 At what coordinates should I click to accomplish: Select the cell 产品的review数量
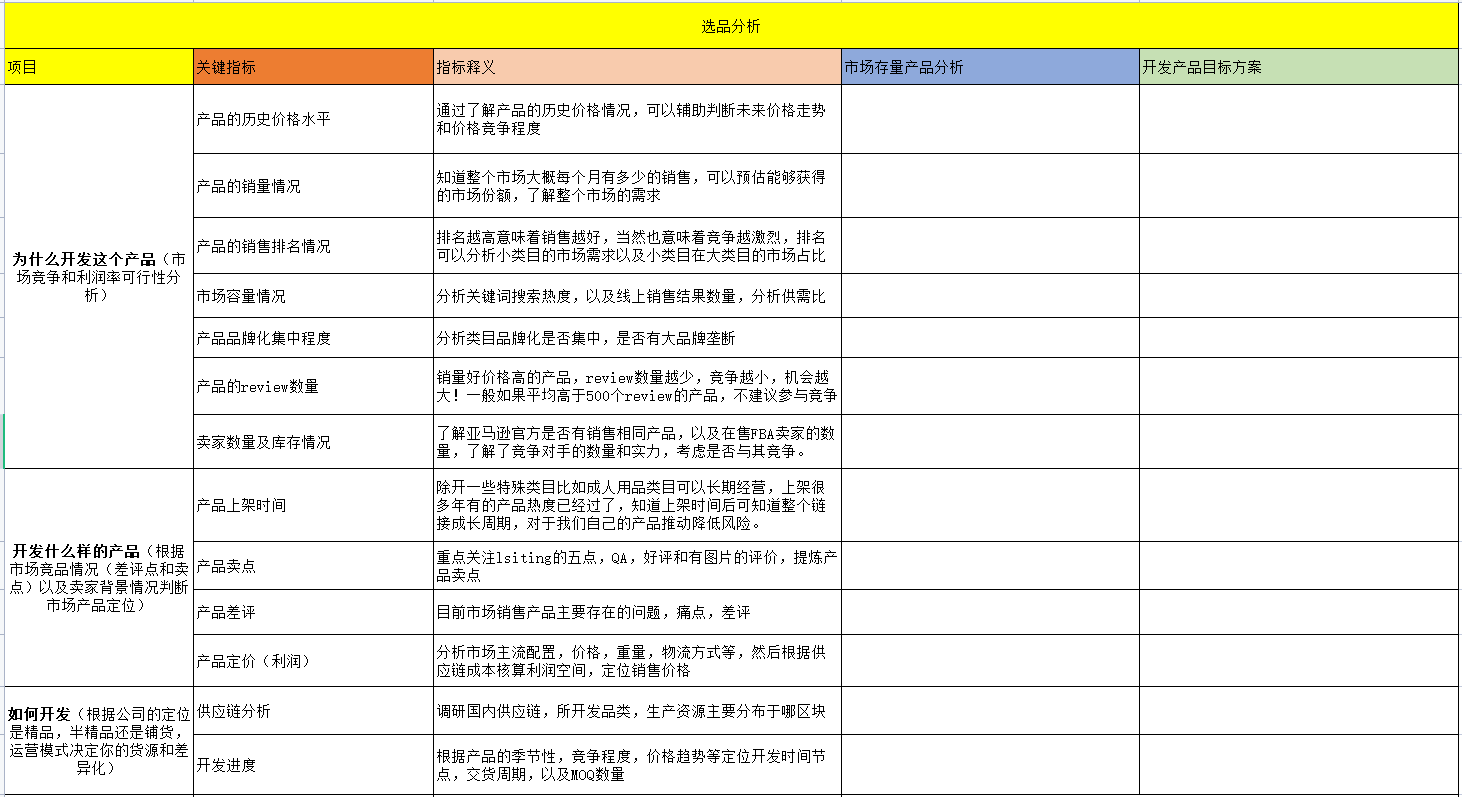point(313,386)
